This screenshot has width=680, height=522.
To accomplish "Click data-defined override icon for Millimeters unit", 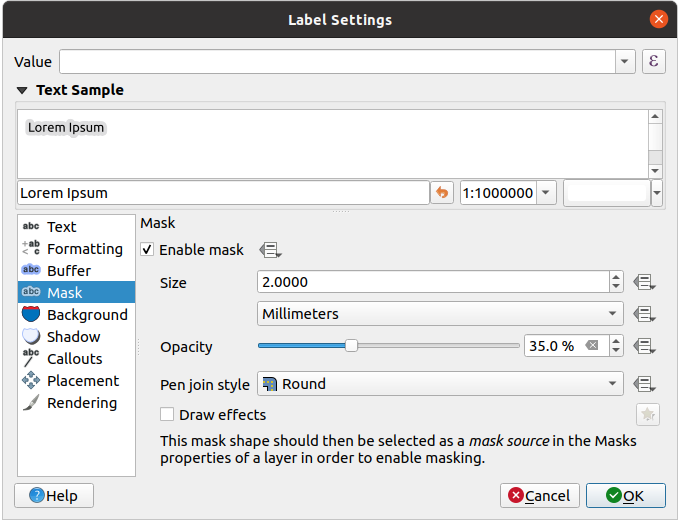I will tap(644, 314).
